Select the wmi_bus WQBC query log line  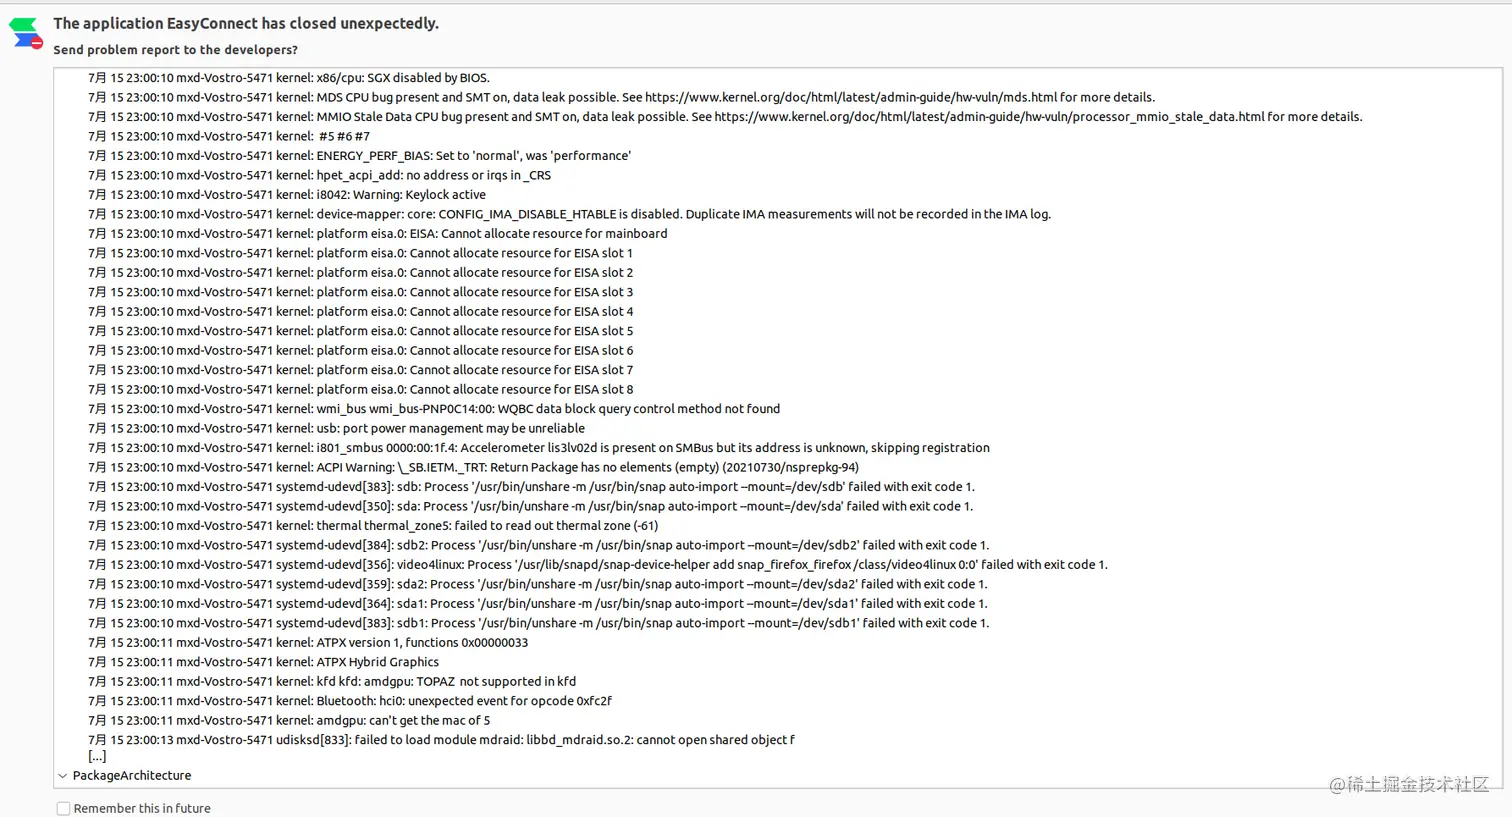coord(433,408)
